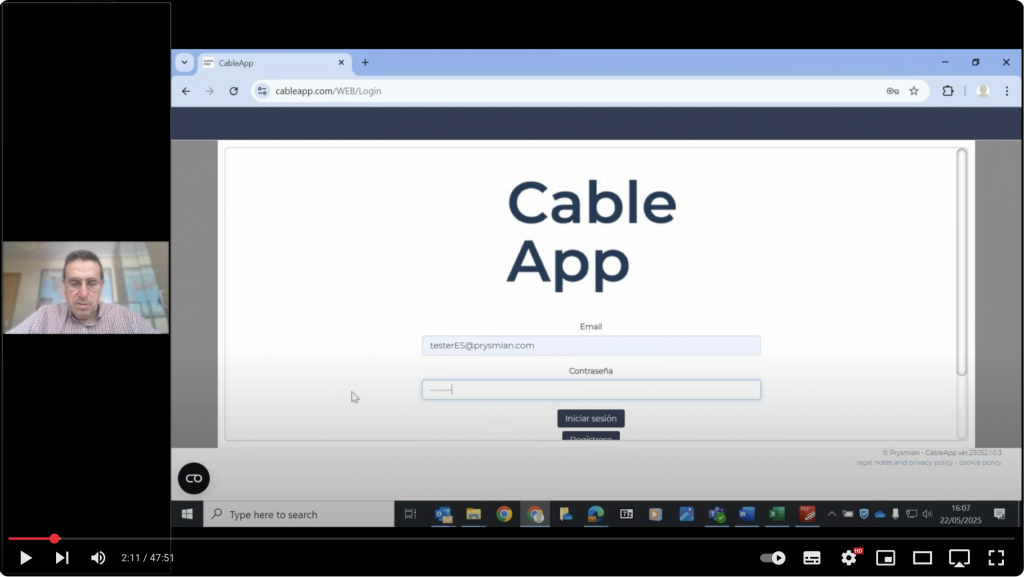
Task: Open Excel from the taskbar
Action: coord(776,514)
